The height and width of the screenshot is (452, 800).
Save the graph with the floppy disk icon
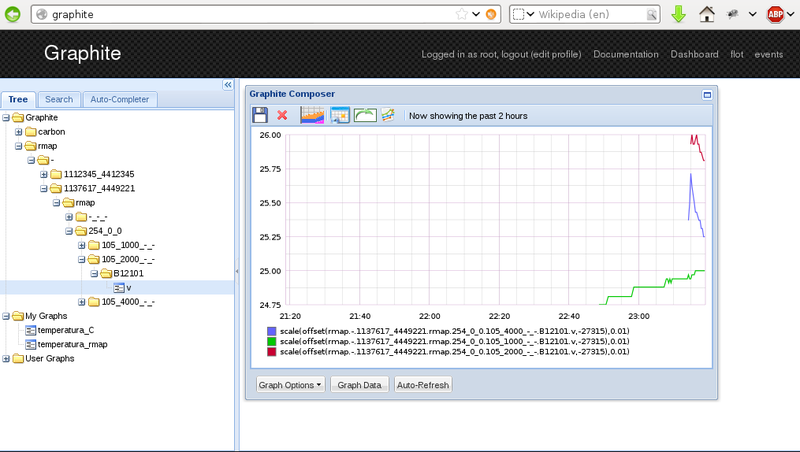pos(260,115)
